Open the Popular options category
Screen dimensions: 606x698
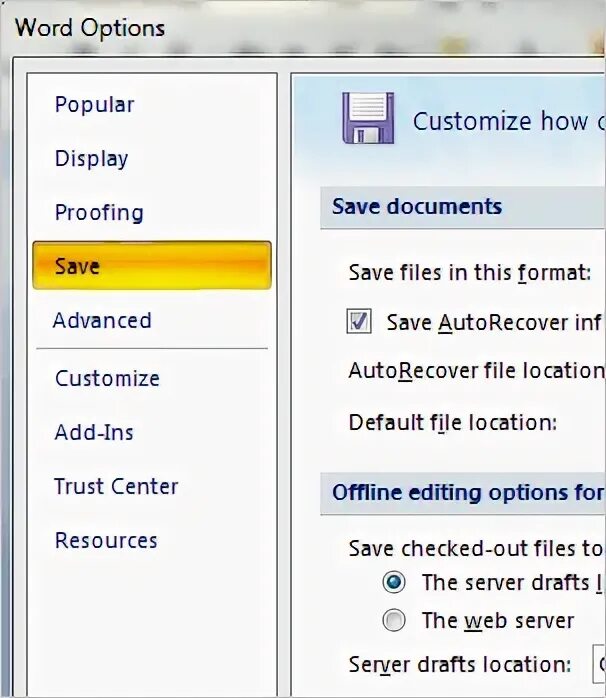tap(94, 105)
